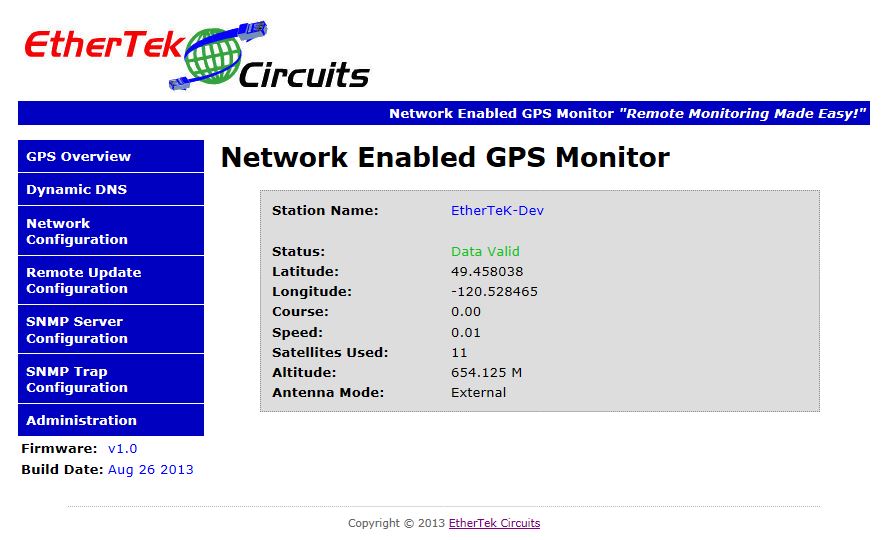
Task: Click the Data Valid status value
Action: tap(485, 251)
